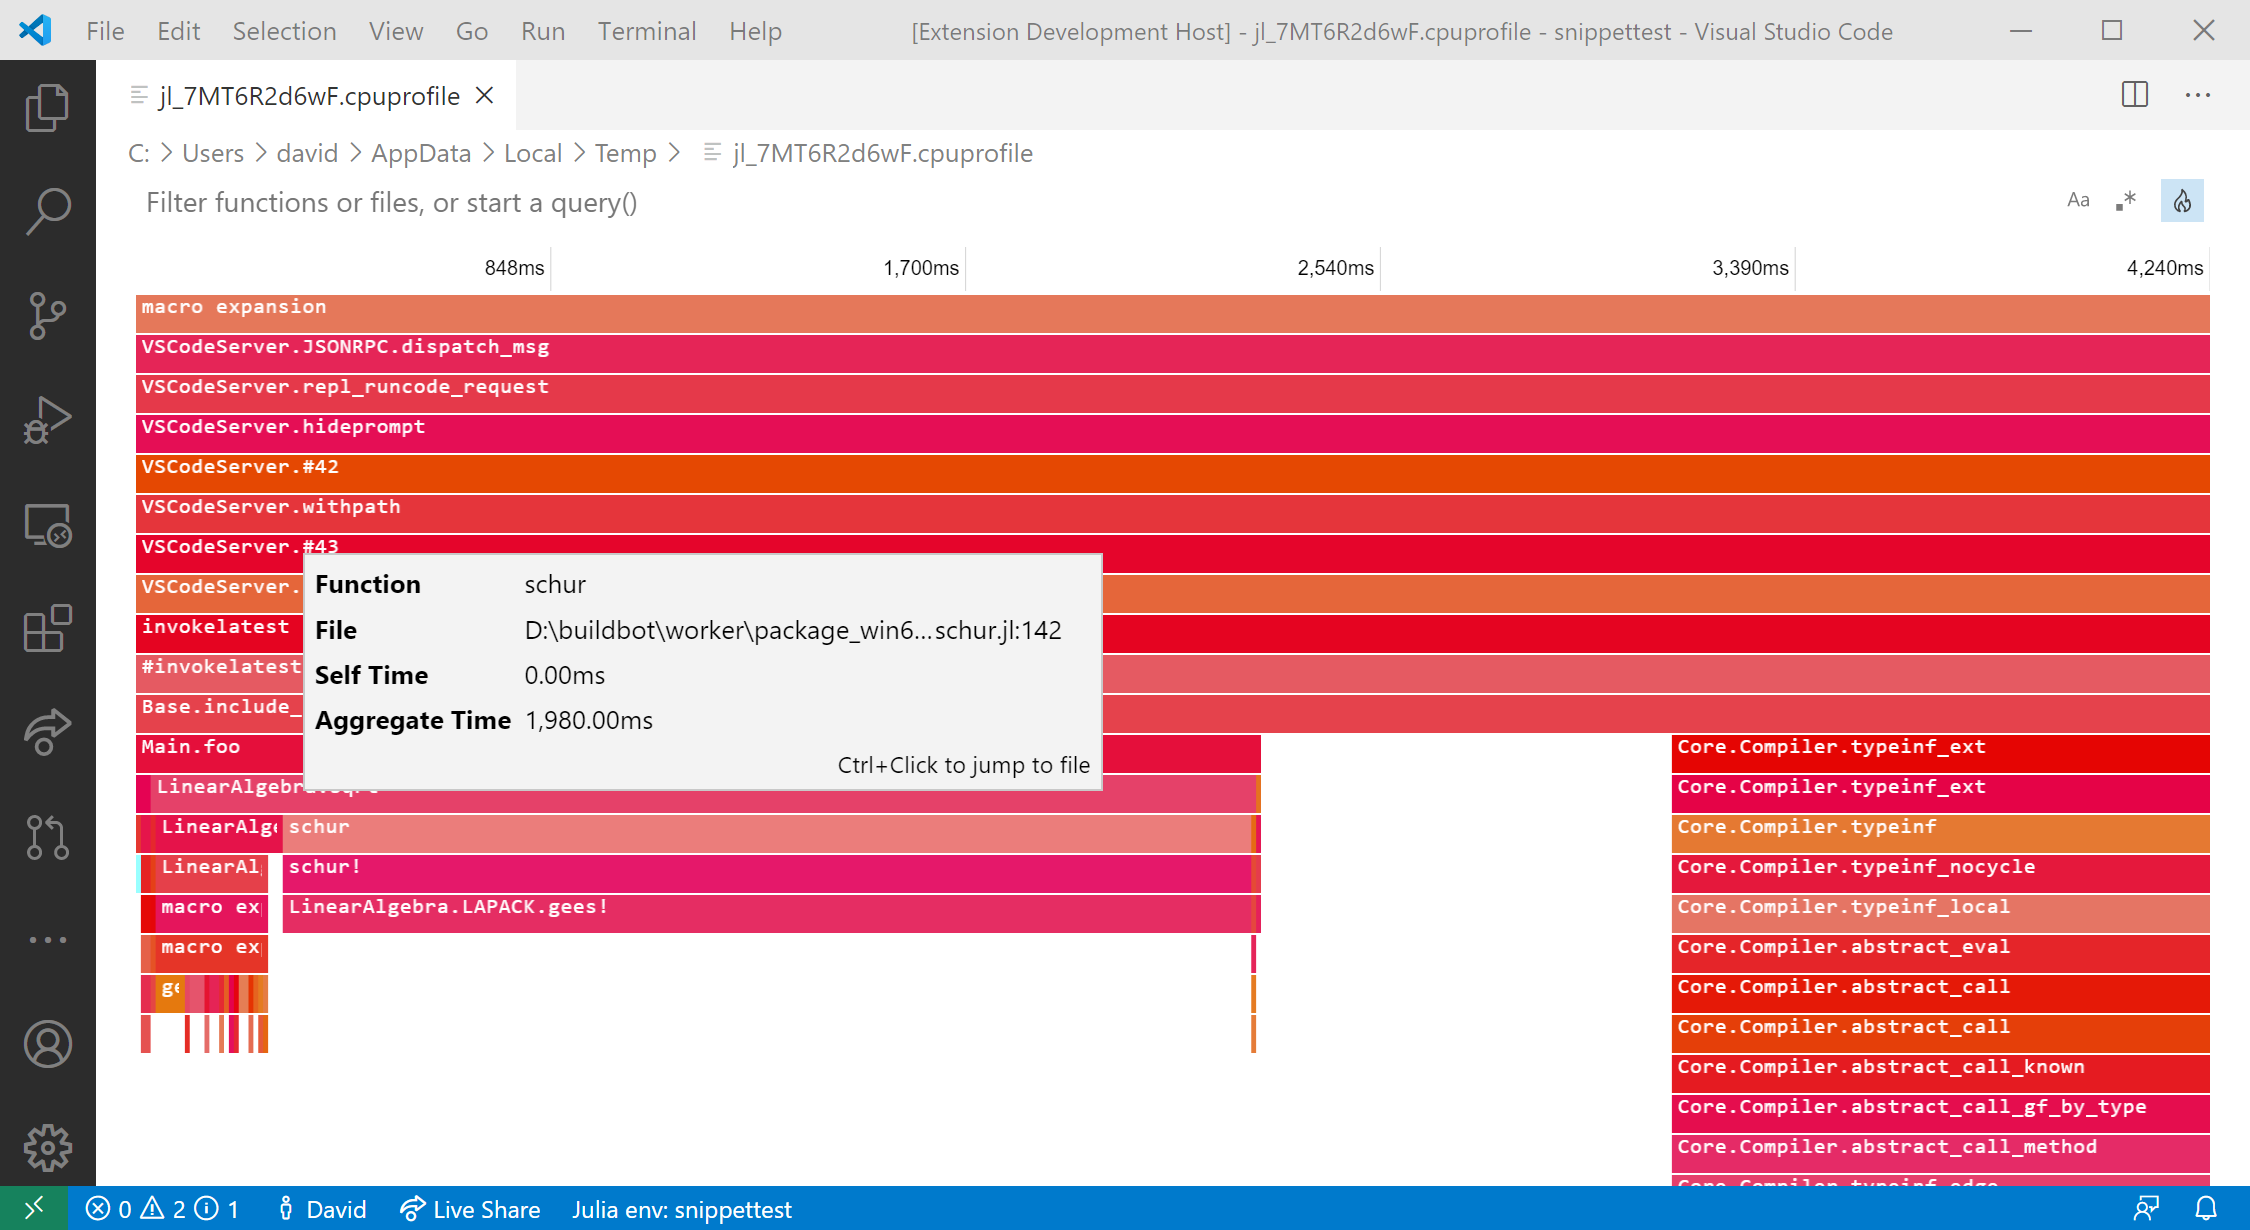Image resolution: width=2250 pixels, height=1230 pixels.
Task: Open the Temp breadcrumb dropdown
Action: [x=625, y=153]
